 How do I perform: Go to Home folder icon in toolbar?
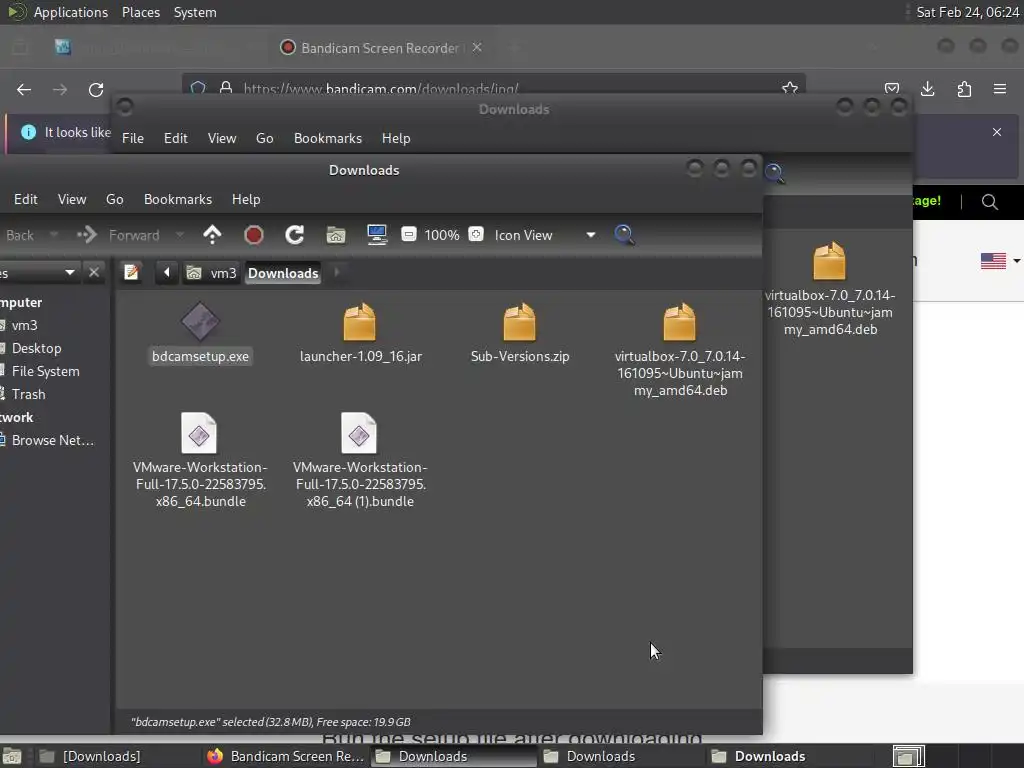pyautogui.click(x=336, y=234)
